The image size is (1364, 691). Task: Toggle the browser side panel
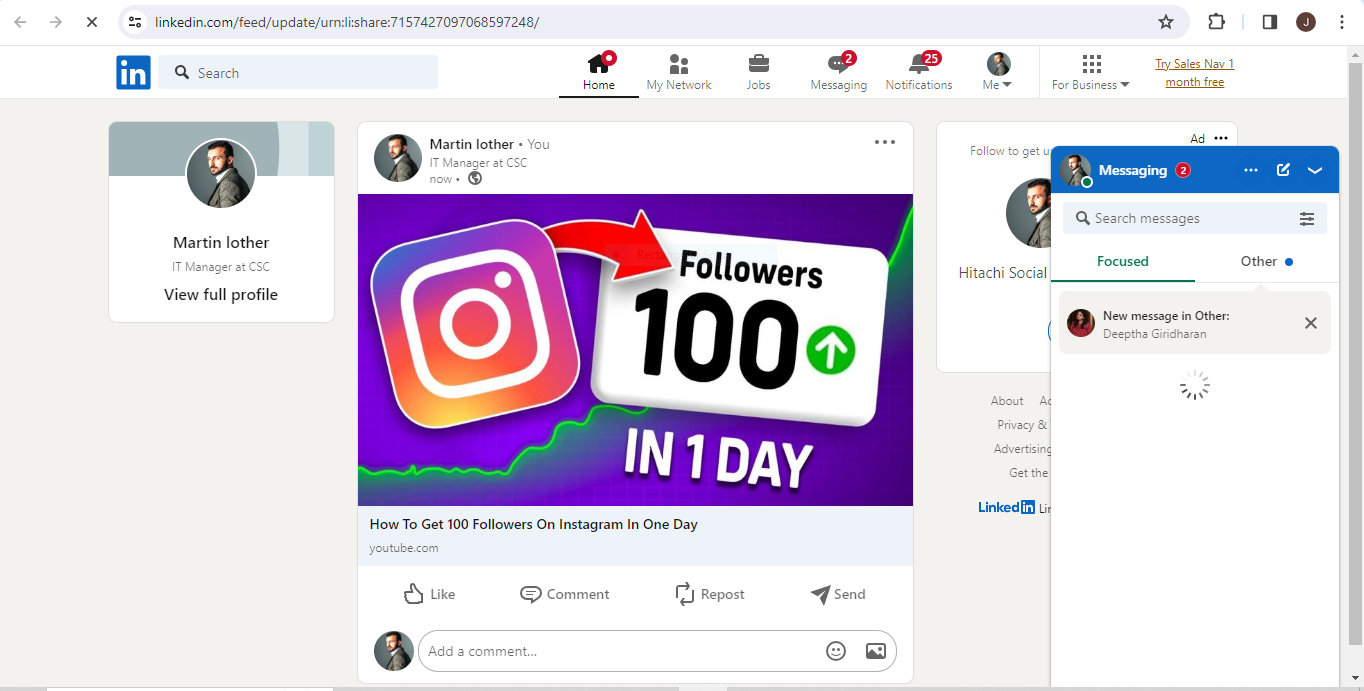(x=1270, y=22)
